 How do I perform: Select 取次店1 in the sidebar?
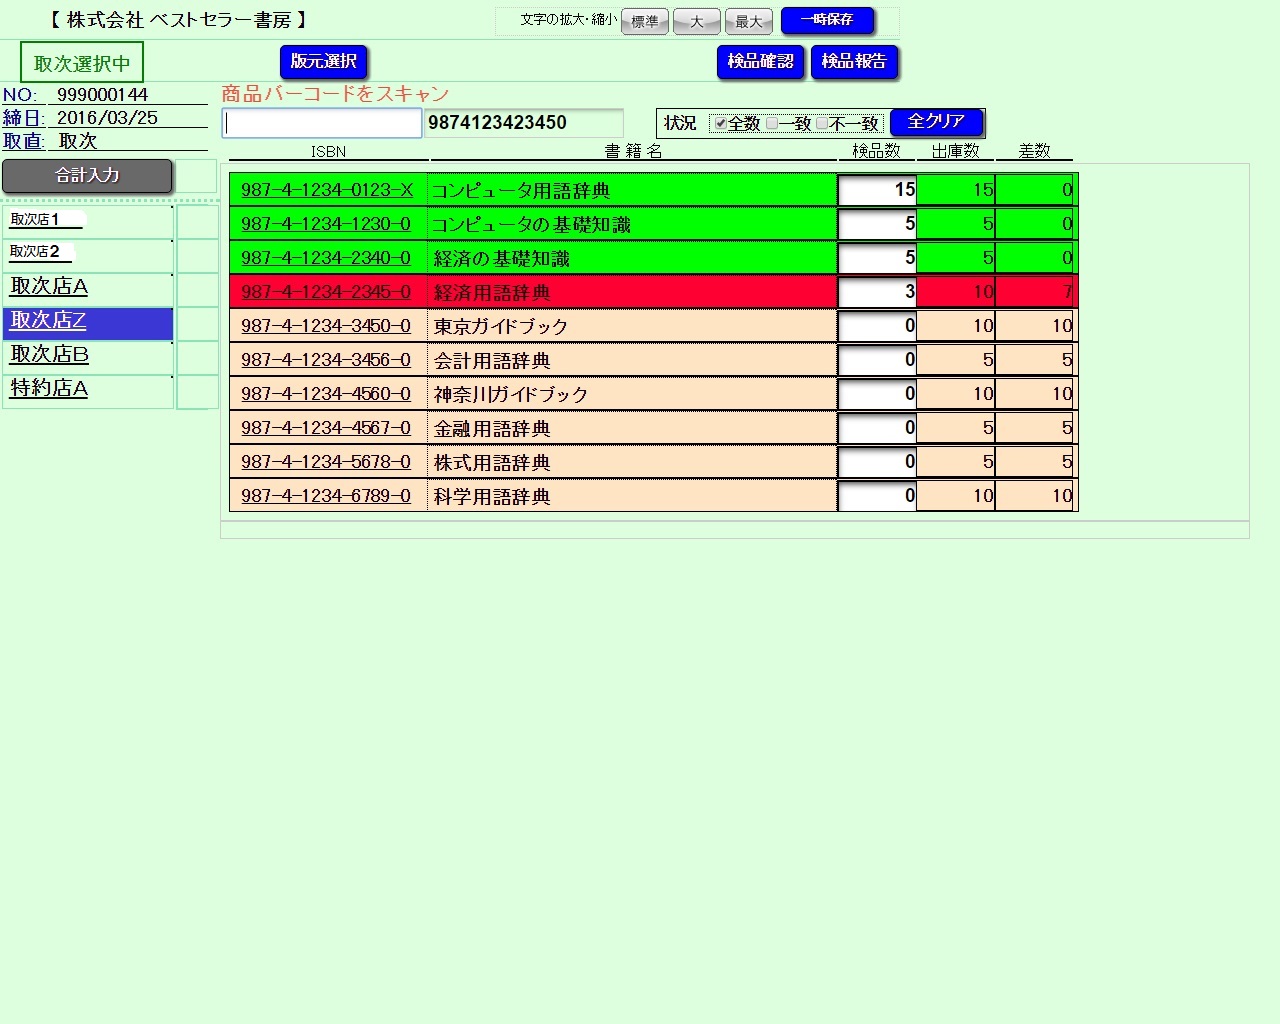click(35, 219)
